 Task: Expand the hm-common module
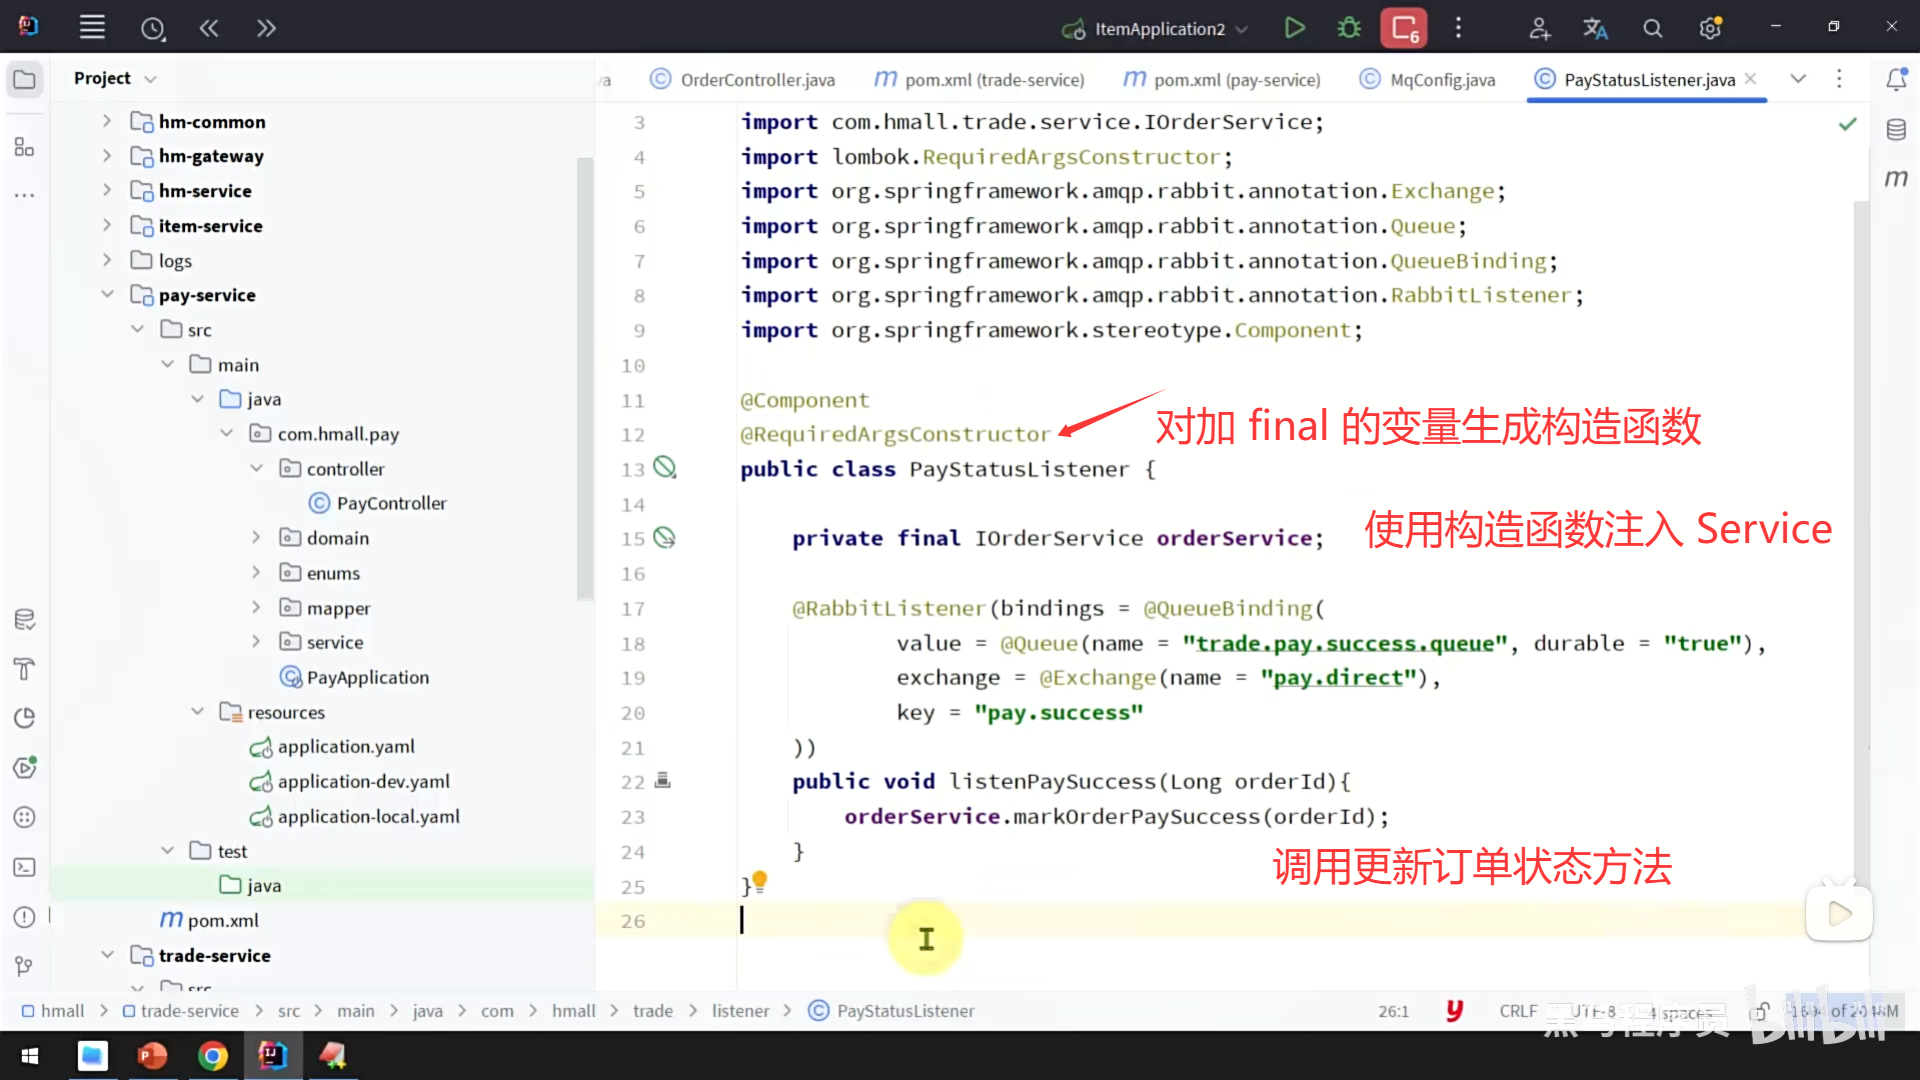pos(107,121)
